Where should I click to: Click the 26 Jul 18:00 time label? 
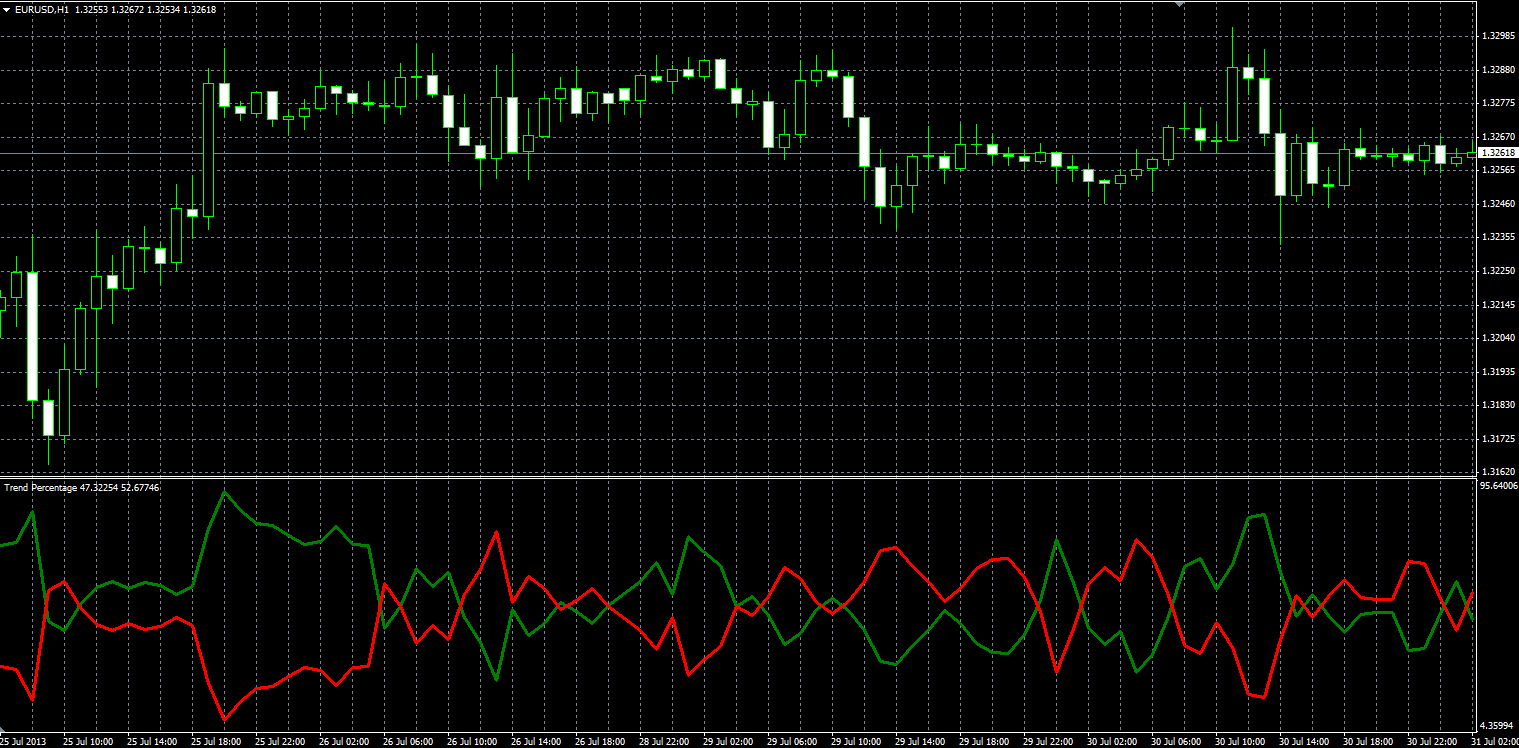[599, 742]
